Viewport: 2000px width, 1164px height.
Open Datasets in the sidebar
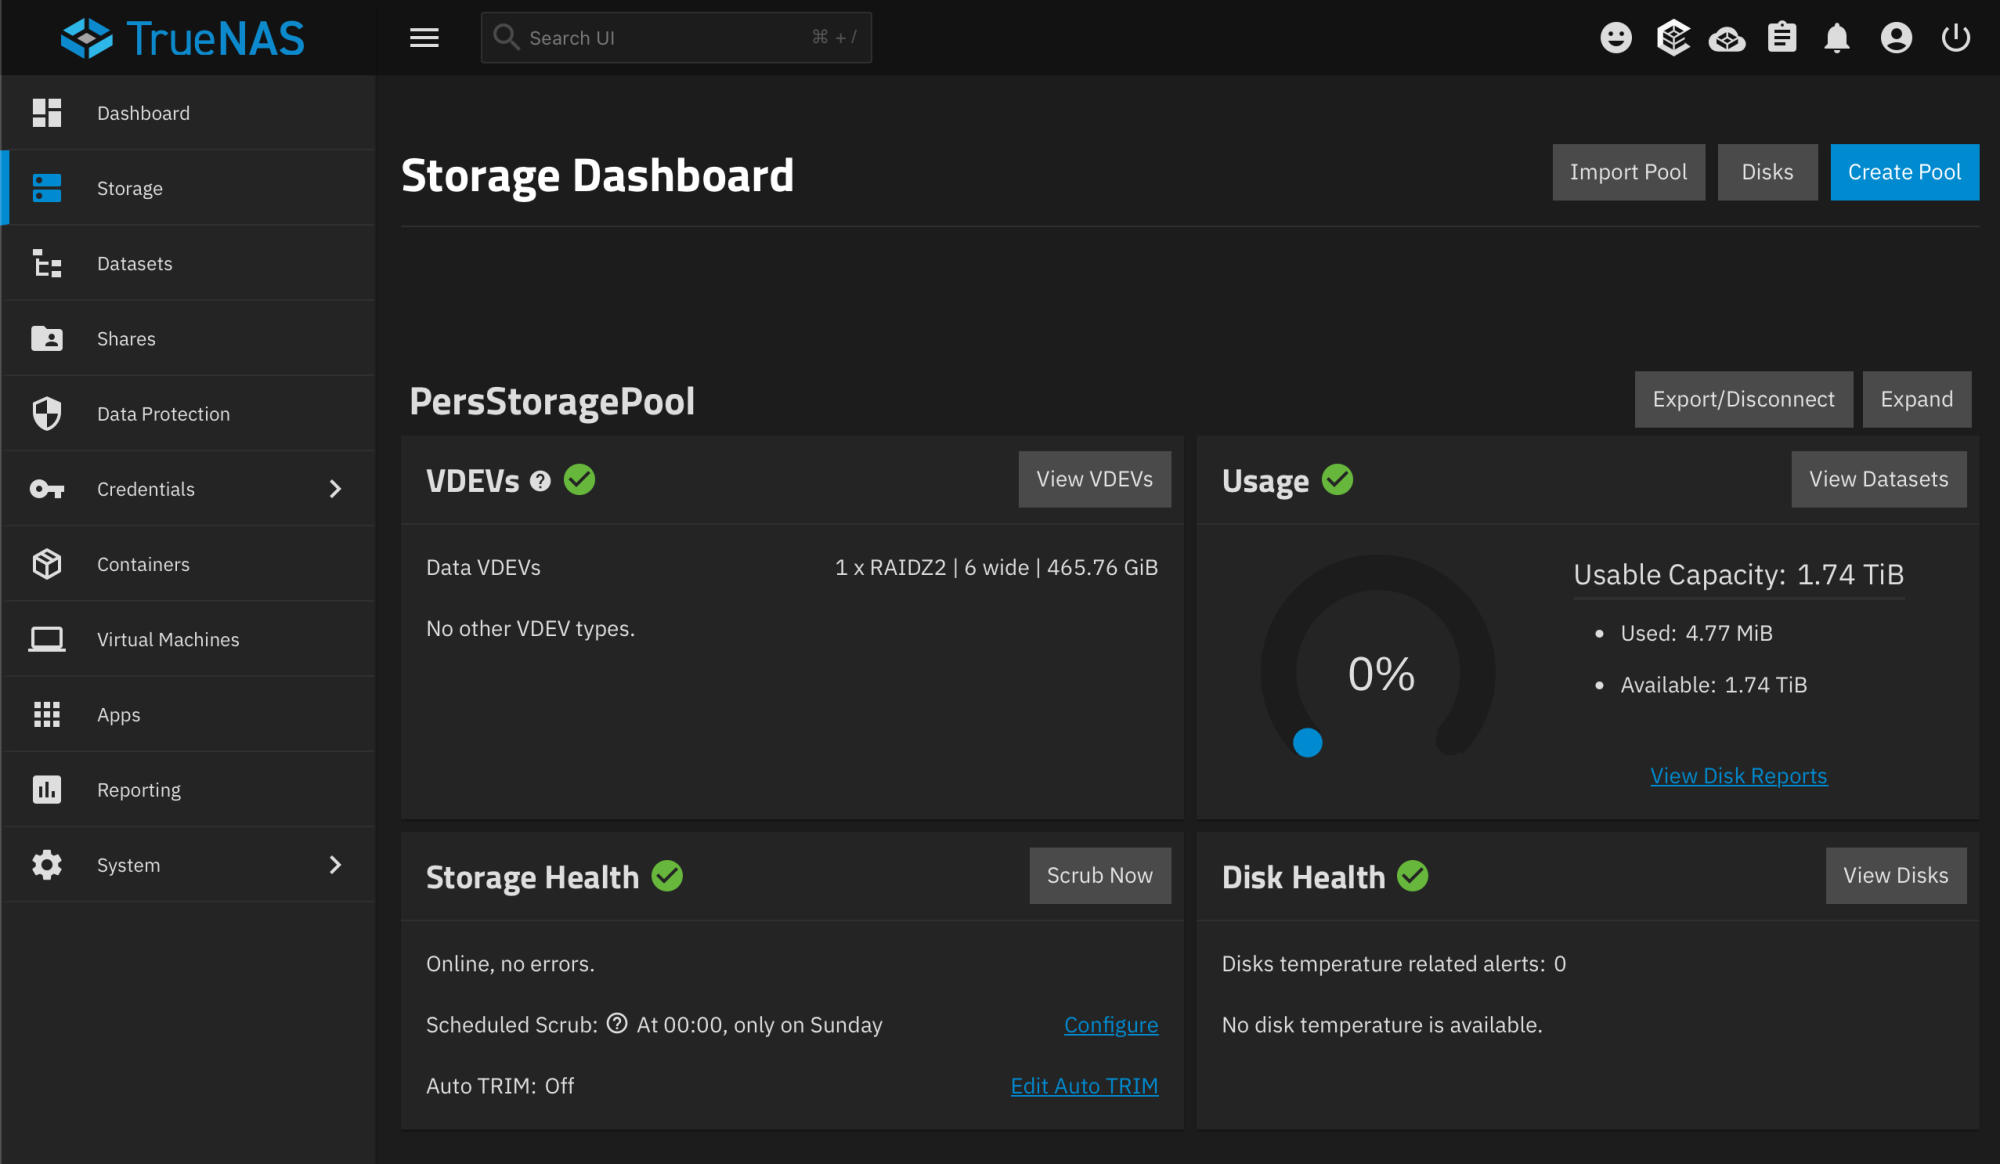click(x=135, y=264)
